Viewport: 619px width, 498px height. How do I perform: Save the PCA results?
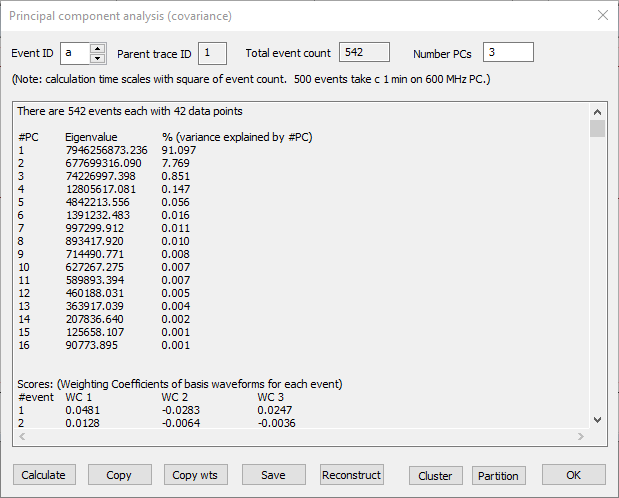pyautogui.click(x=273, y=475)
